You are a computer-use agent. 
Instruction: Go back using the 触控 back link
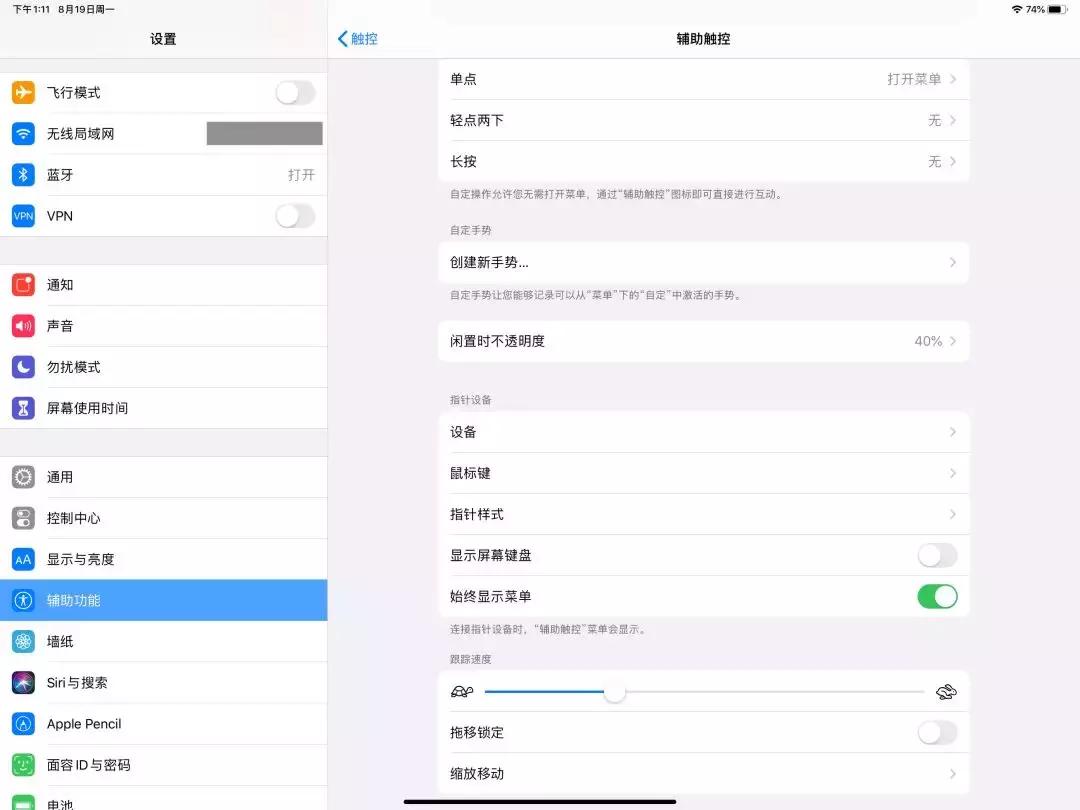357,38
